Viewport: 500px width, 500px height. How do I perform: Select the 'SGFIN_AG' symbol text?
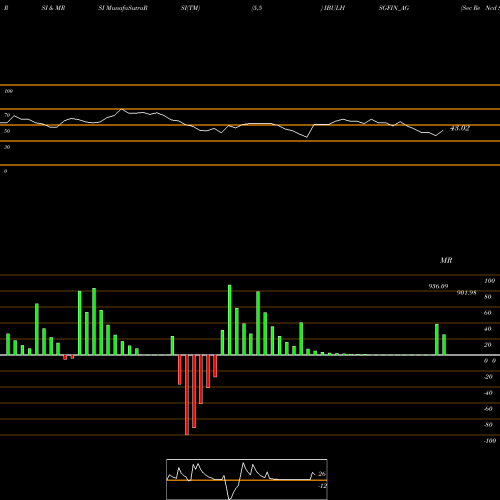[394, 8]
